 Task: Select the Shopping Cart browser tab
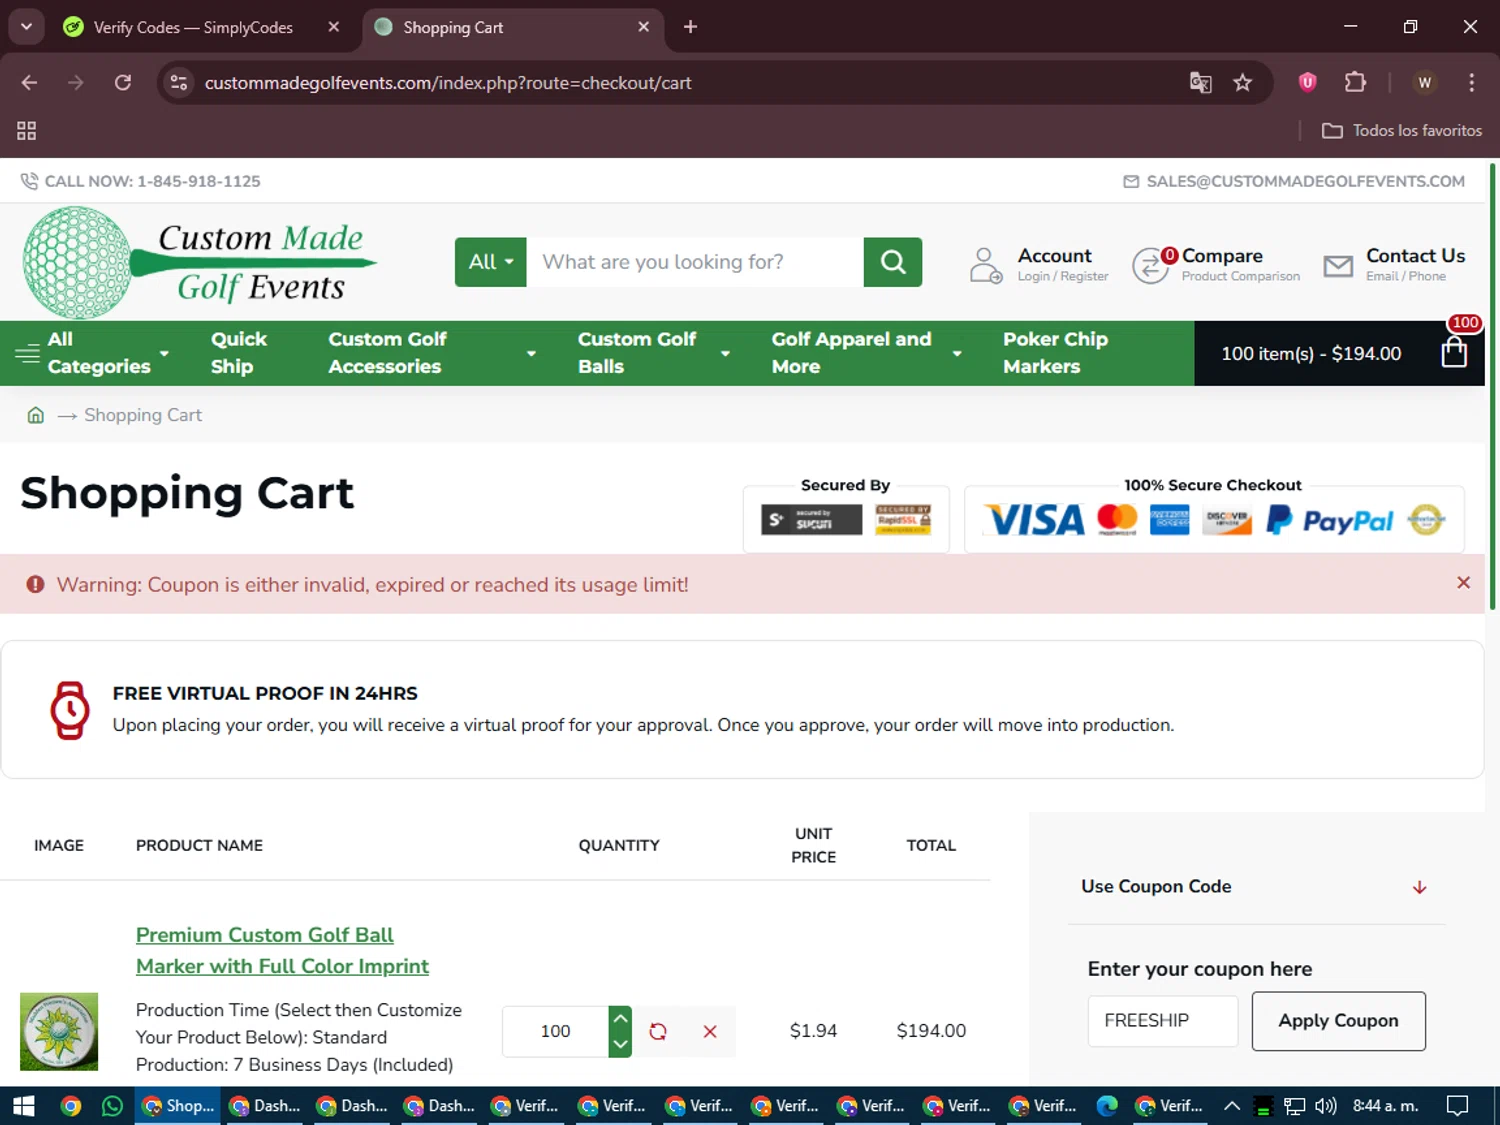click(x=500, y=27)
